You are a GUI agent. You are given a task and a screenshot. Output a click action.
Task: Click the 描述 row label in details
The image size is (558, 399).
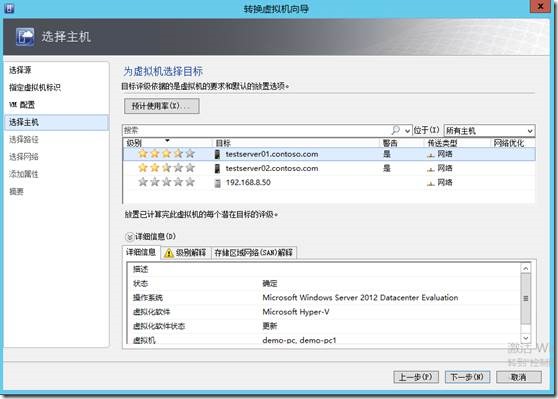(x=141, y=269)
